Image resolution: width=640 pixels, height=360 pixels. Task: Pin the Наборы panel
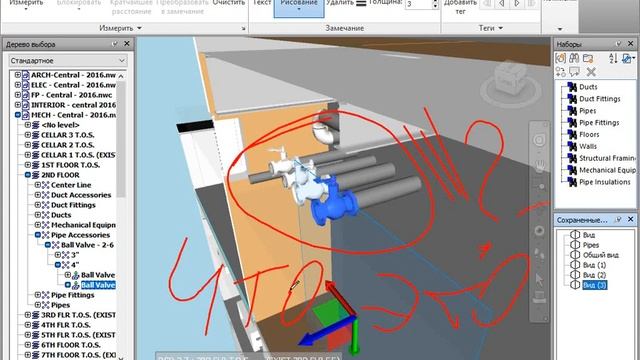(x=619, y=44)
